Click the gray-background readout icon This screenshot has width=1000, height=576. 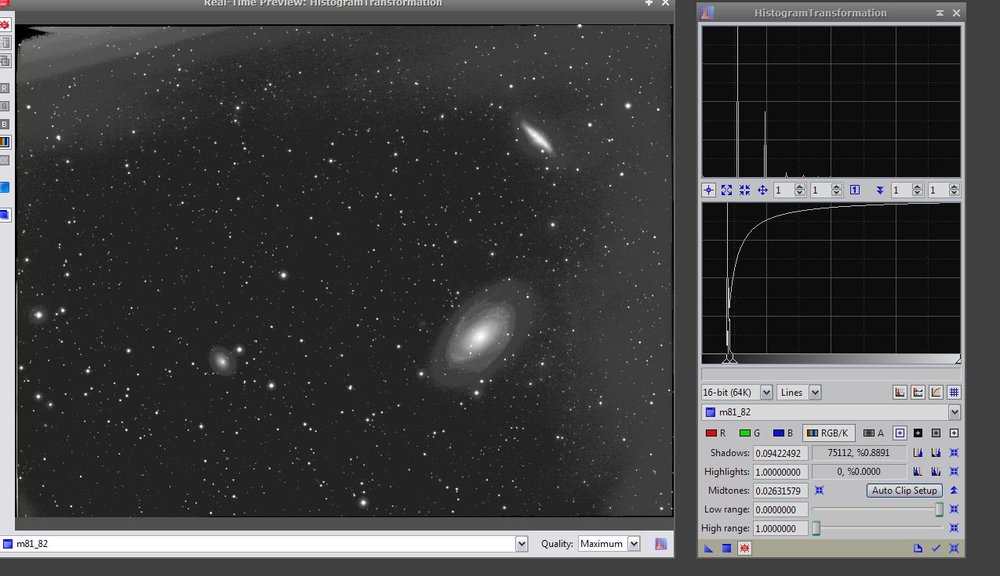[x=936, y=433]
